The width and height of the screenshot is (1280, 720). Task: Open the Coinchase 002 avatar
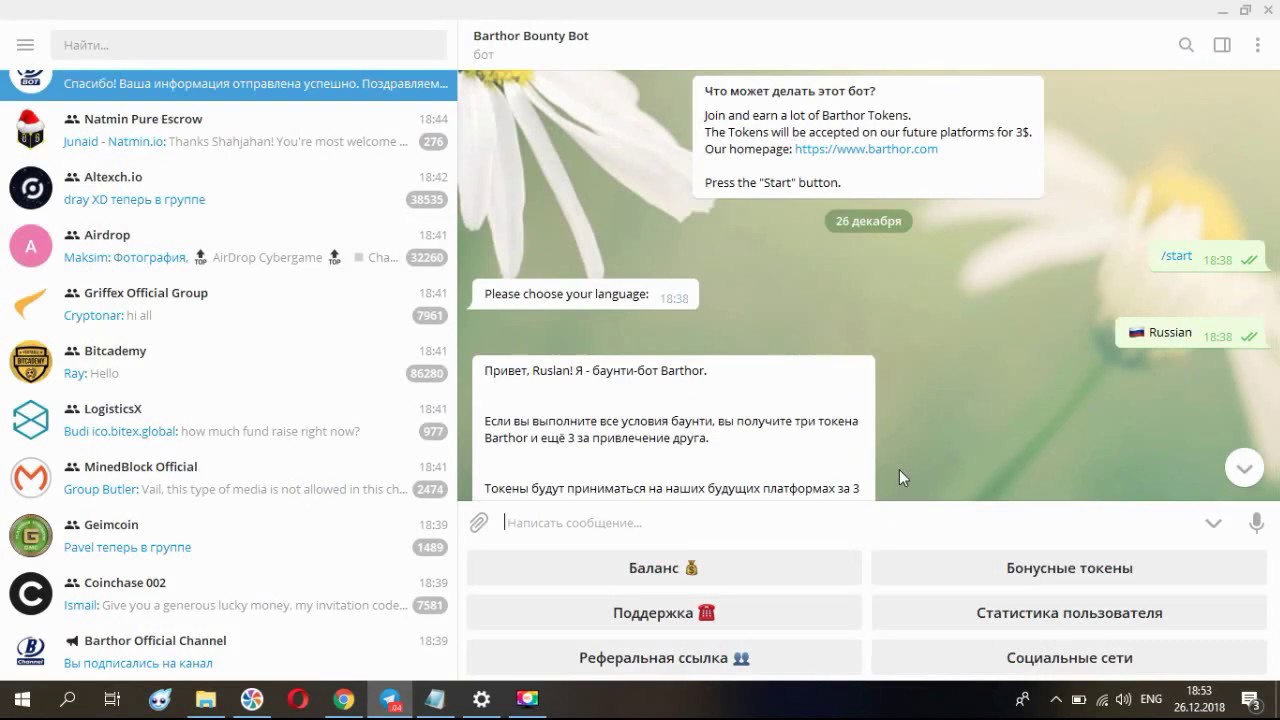coord(31,594)
